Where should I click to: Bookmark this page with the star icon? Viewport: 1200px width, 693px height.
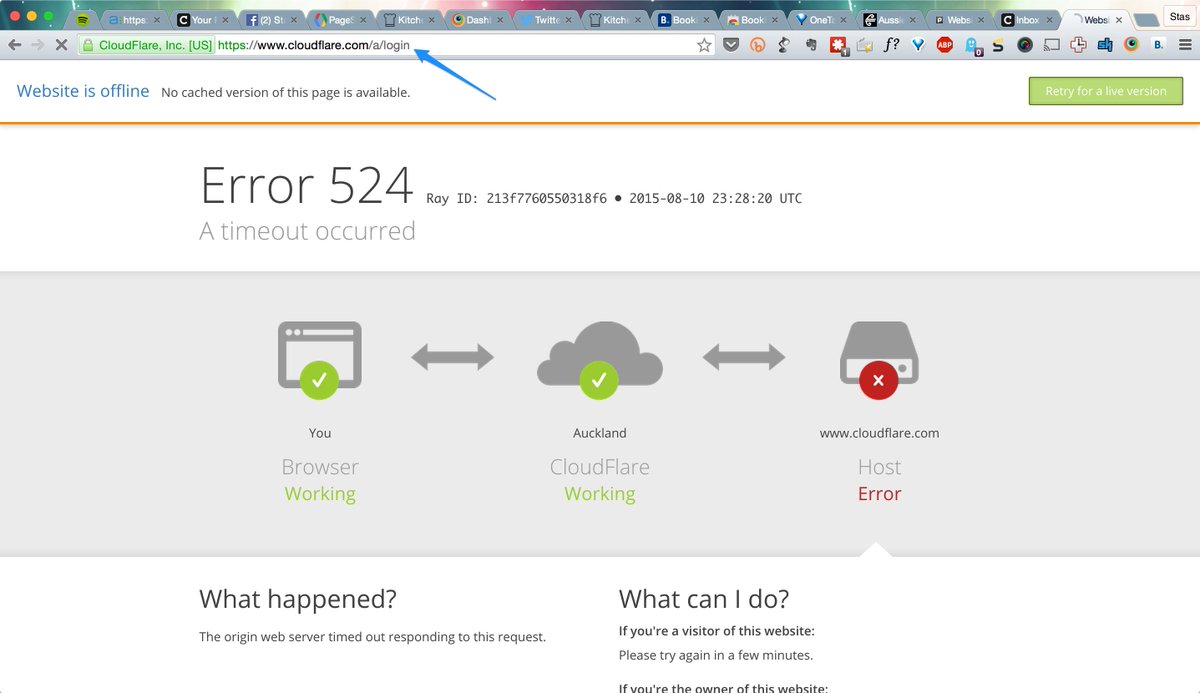pyautogui.click(x=704, y=44)
